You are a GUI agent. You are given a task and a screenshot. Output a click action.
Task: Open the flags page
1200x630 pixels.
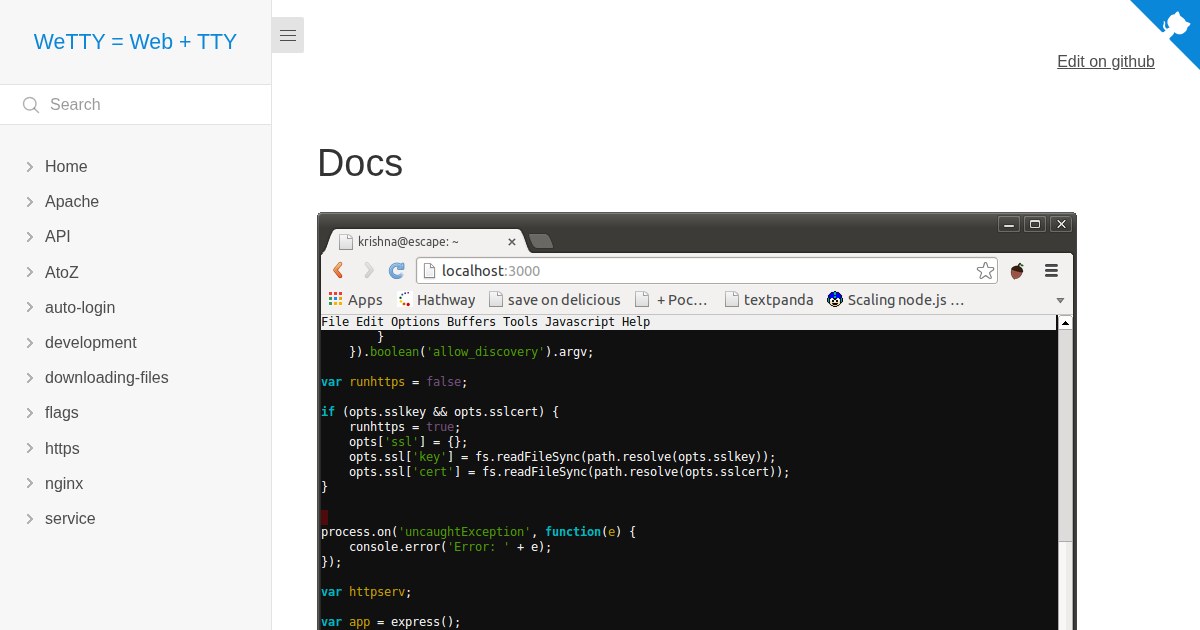click(x=62, y=413)
